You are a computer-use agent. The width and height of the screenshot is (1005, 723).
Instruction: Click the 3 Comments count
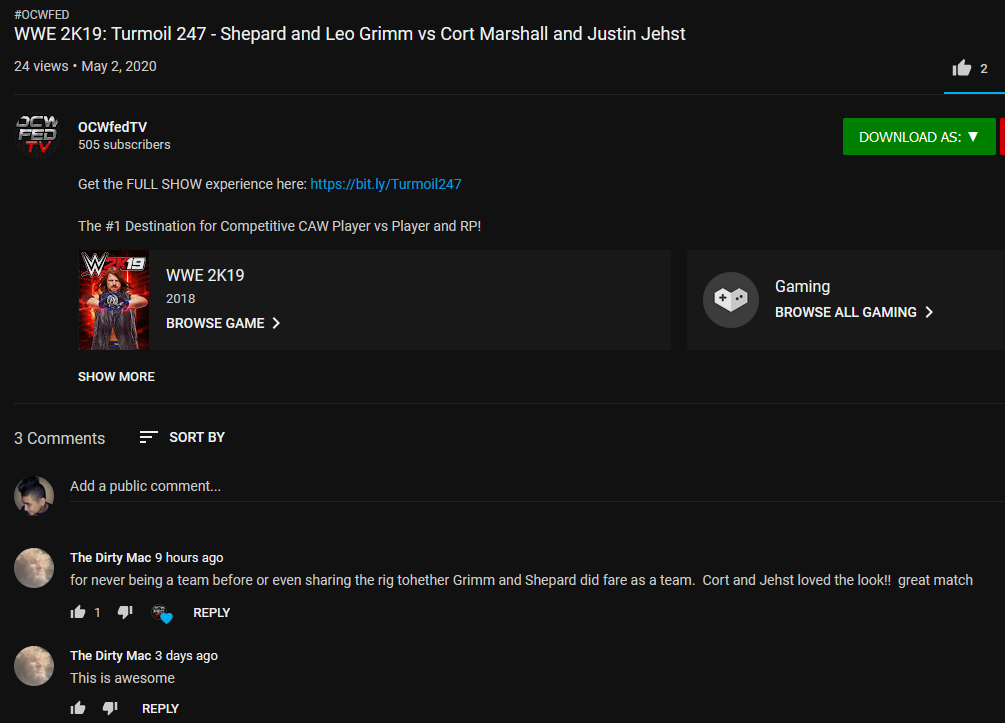pyautogui.click(x=60, y=438)
